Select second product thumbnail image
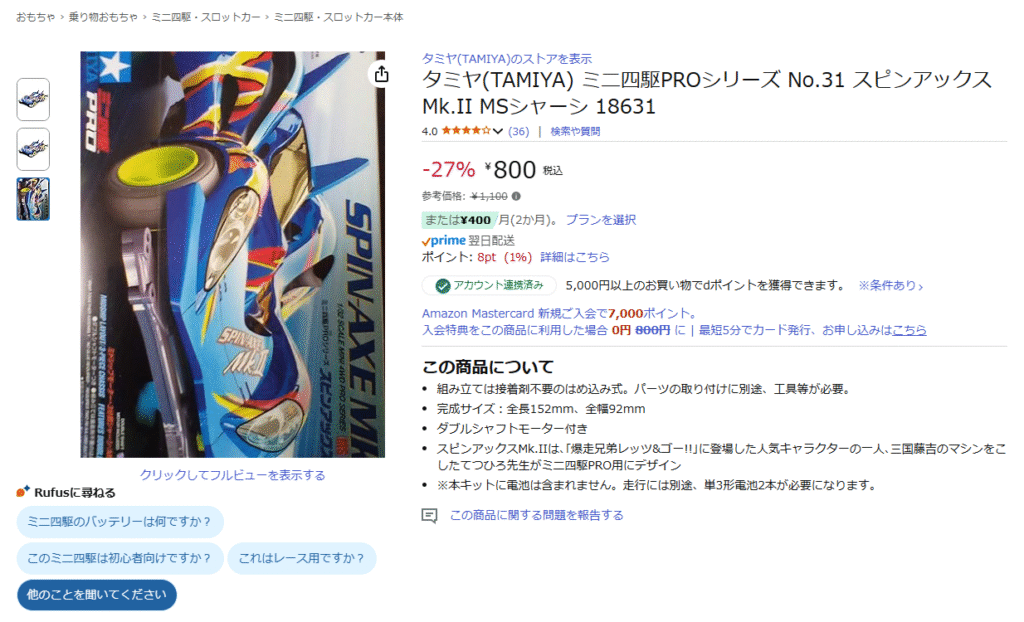The width and height of the screenshot is (1024, 622). click(33, 149)
